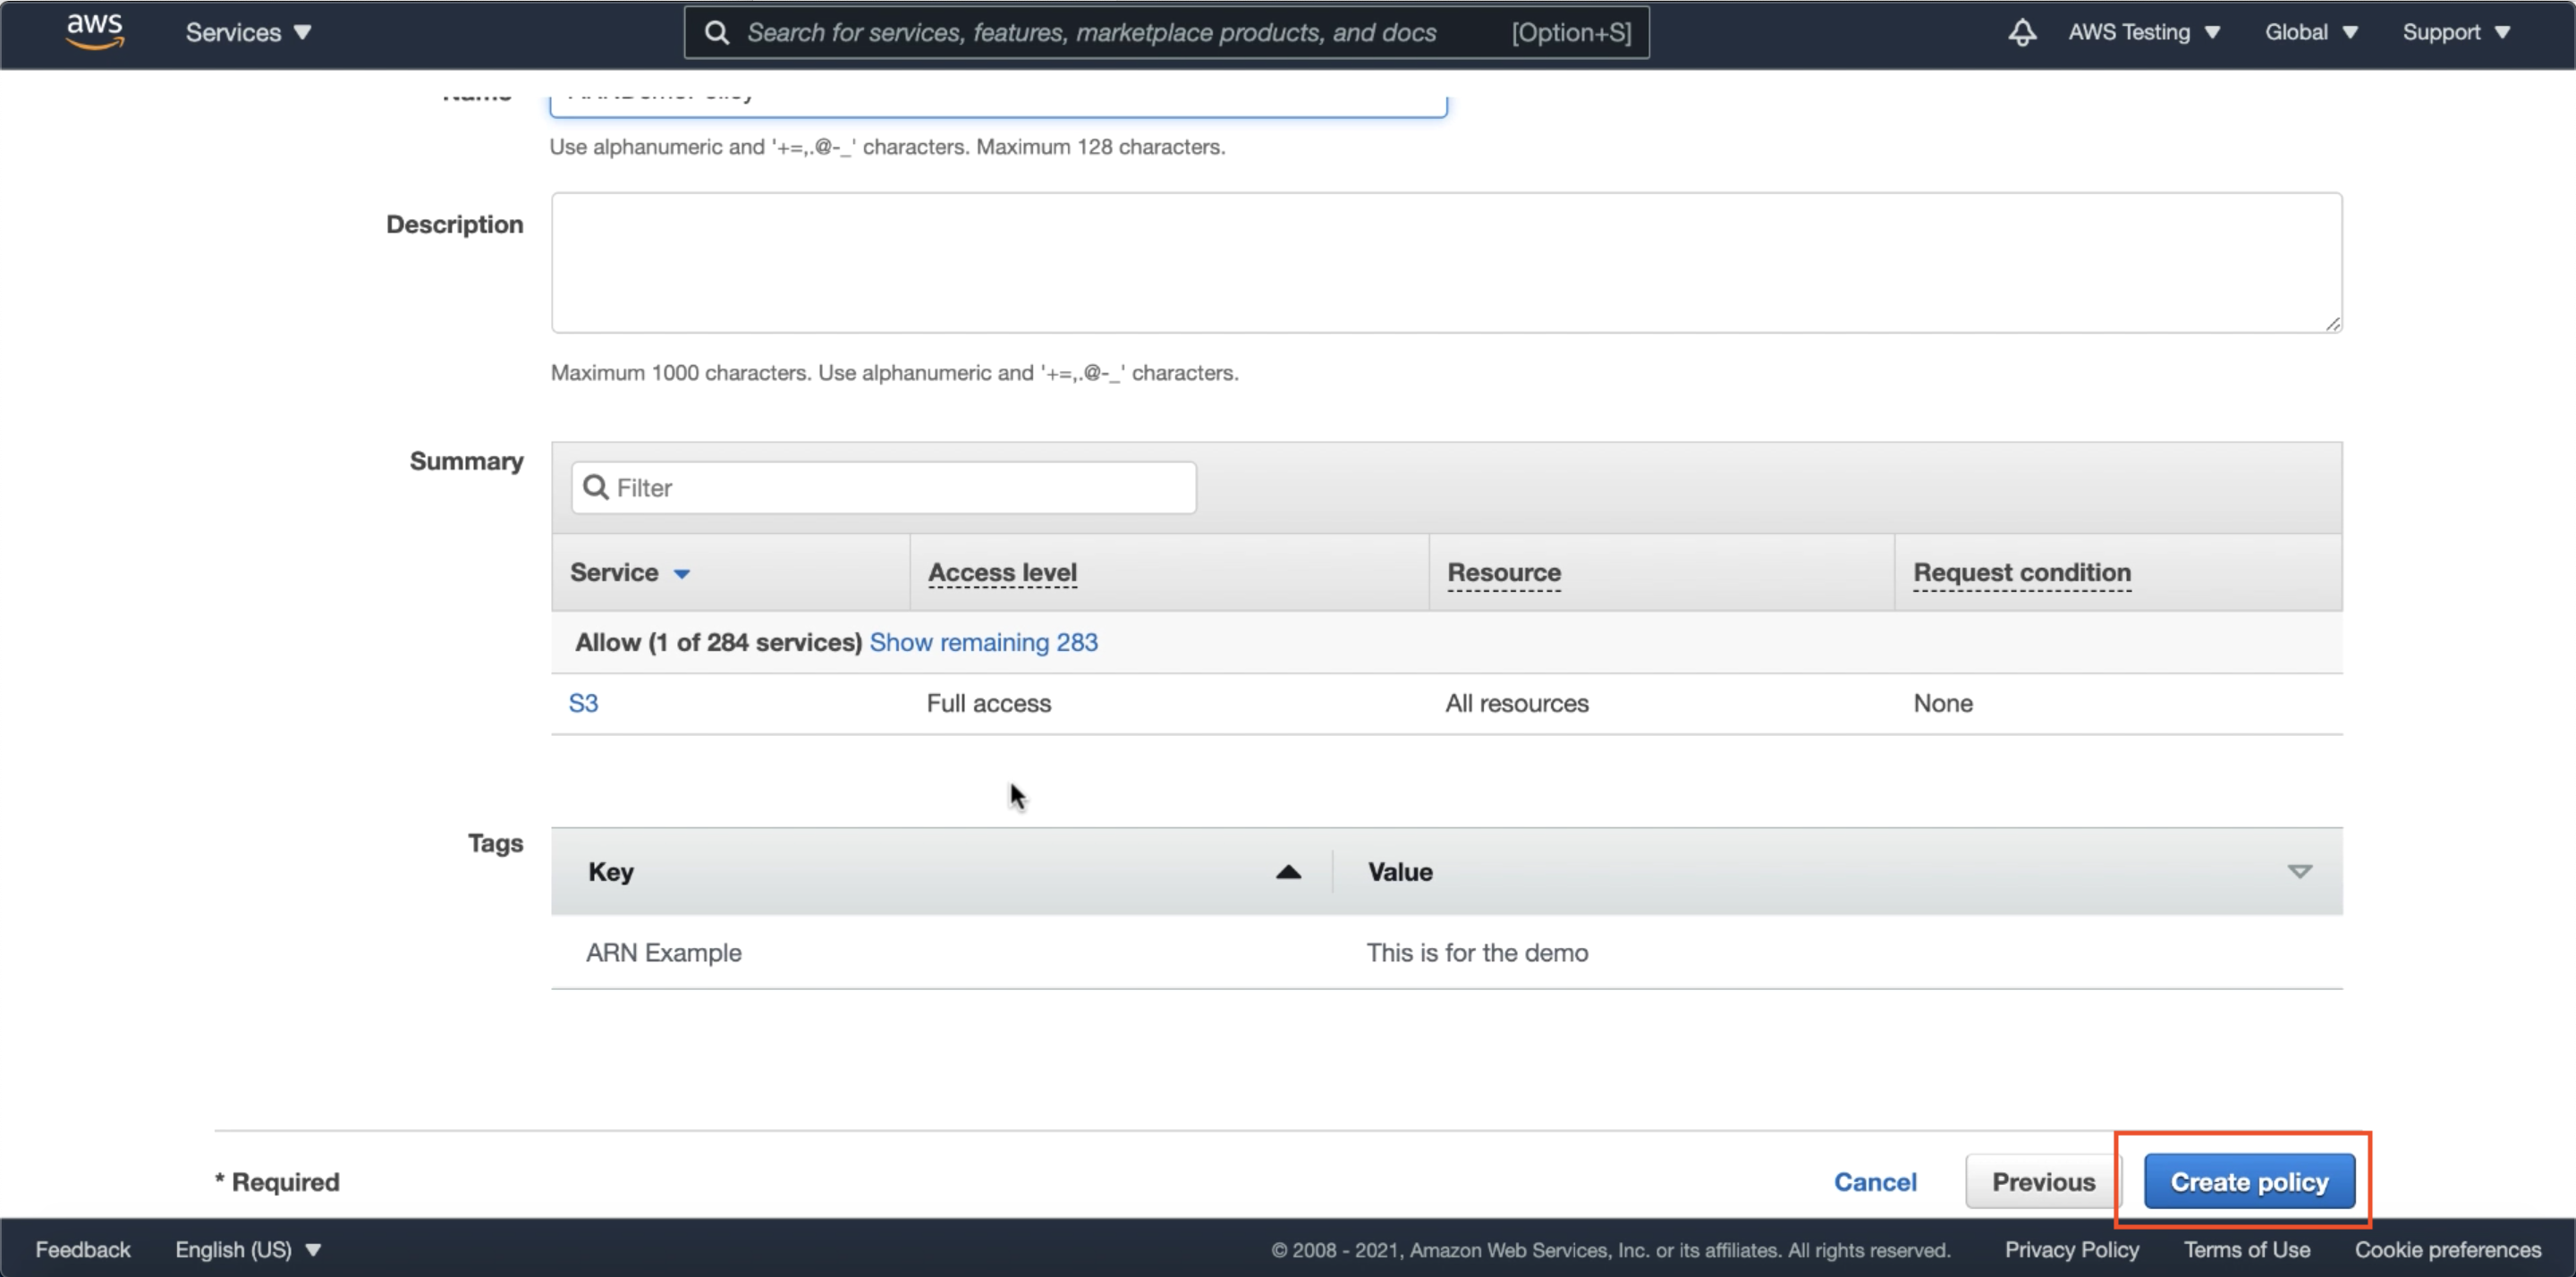Open the Services dropdown menu

tap(248, 32)
